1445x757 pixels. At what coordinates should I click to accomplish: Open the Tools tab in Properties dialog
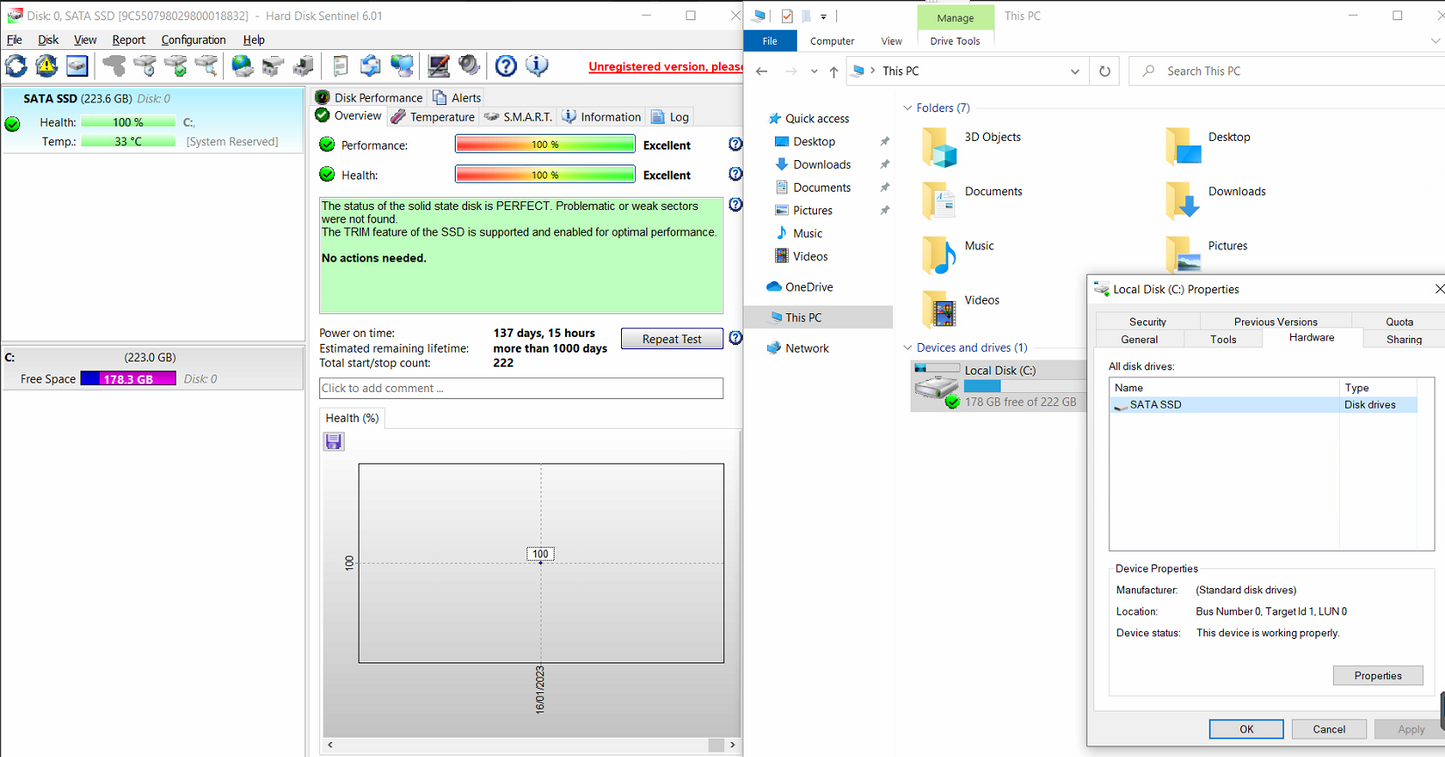pyautogui.click(x=1223, y=339)
